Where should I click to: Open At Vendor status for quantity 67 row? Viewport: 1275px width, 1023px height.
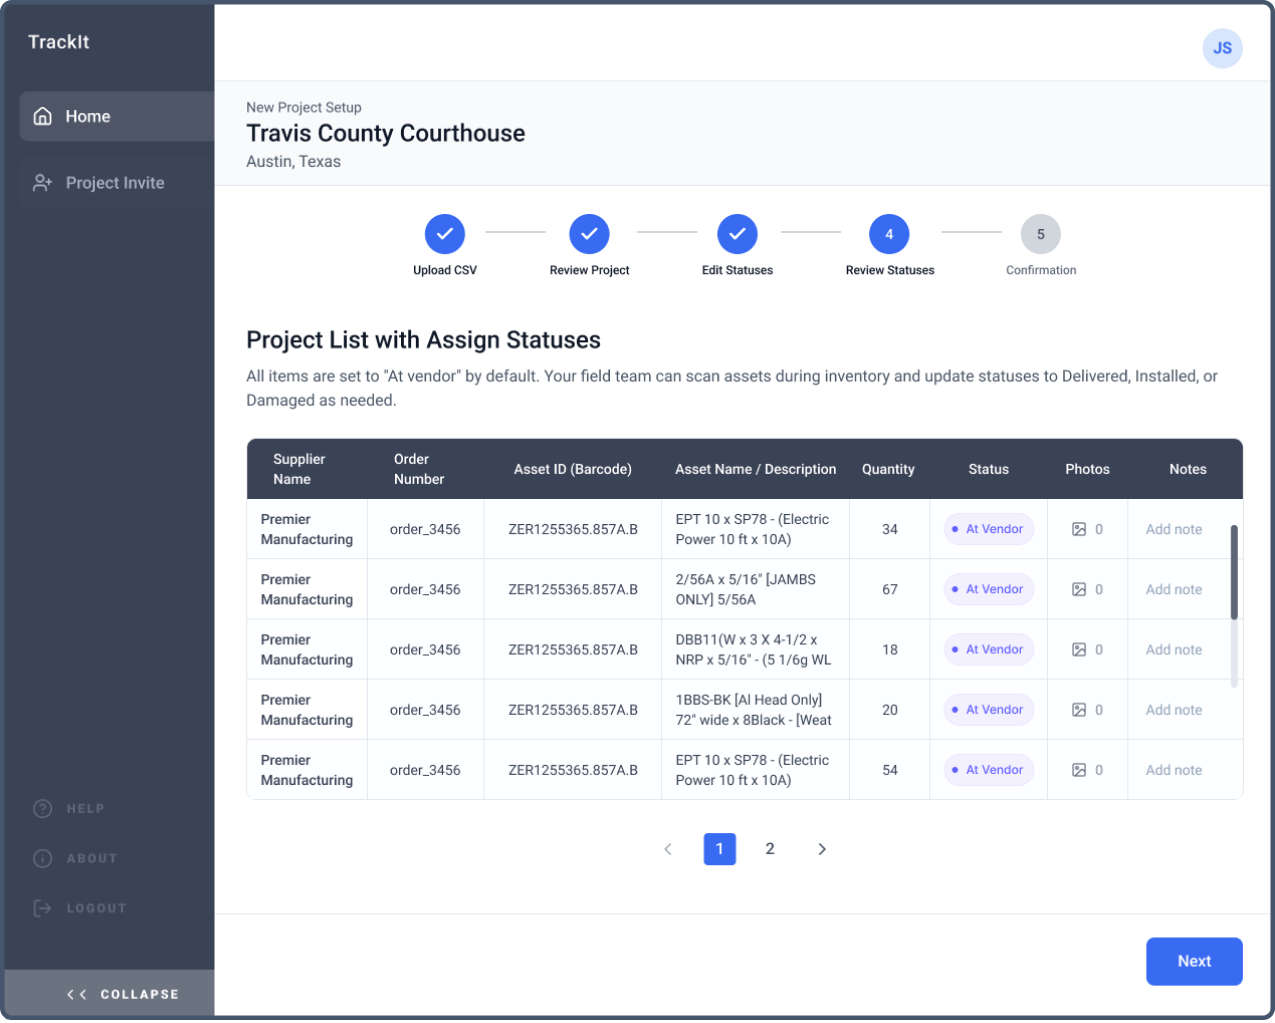tap(988, 590)
